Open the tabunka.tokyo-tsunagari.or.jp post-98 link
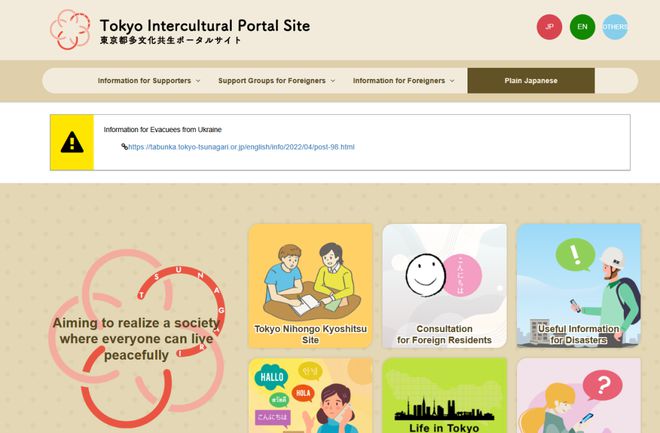The image size is (660, 433). click(241, 147)
